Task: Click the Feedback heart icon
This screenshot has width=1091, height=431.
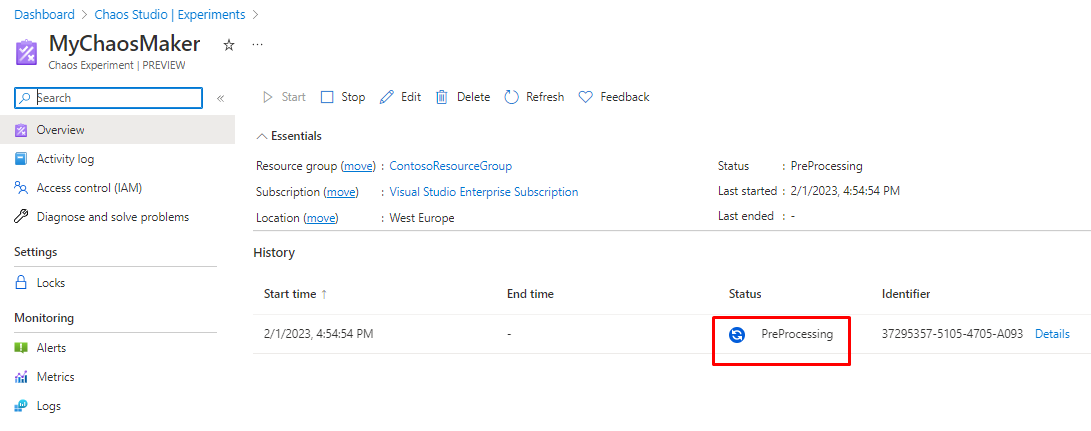Action: 586,97
